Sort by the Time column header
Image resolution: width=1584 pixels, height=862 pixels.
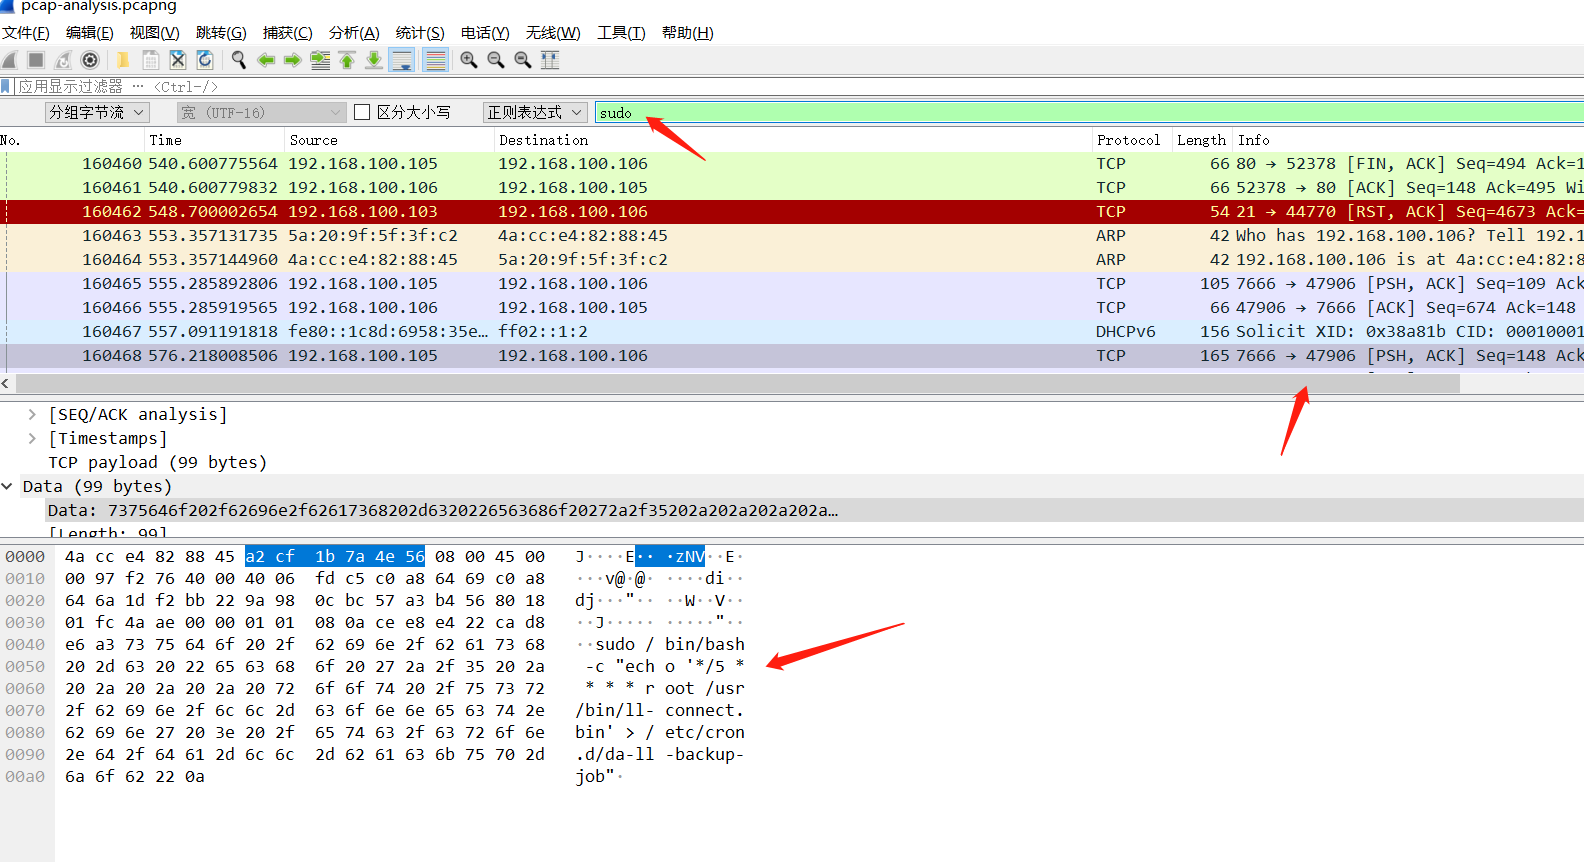(x=214, y=140)
